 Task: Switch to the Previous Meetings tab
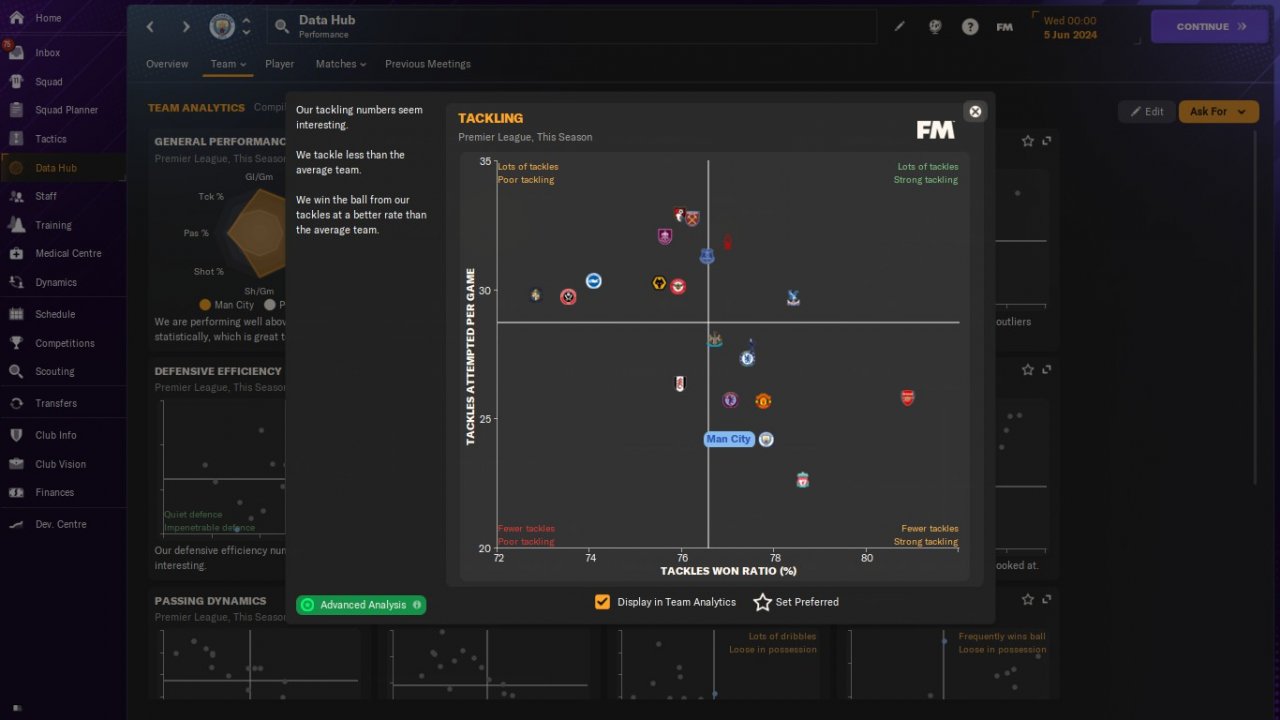pos(428,64)
